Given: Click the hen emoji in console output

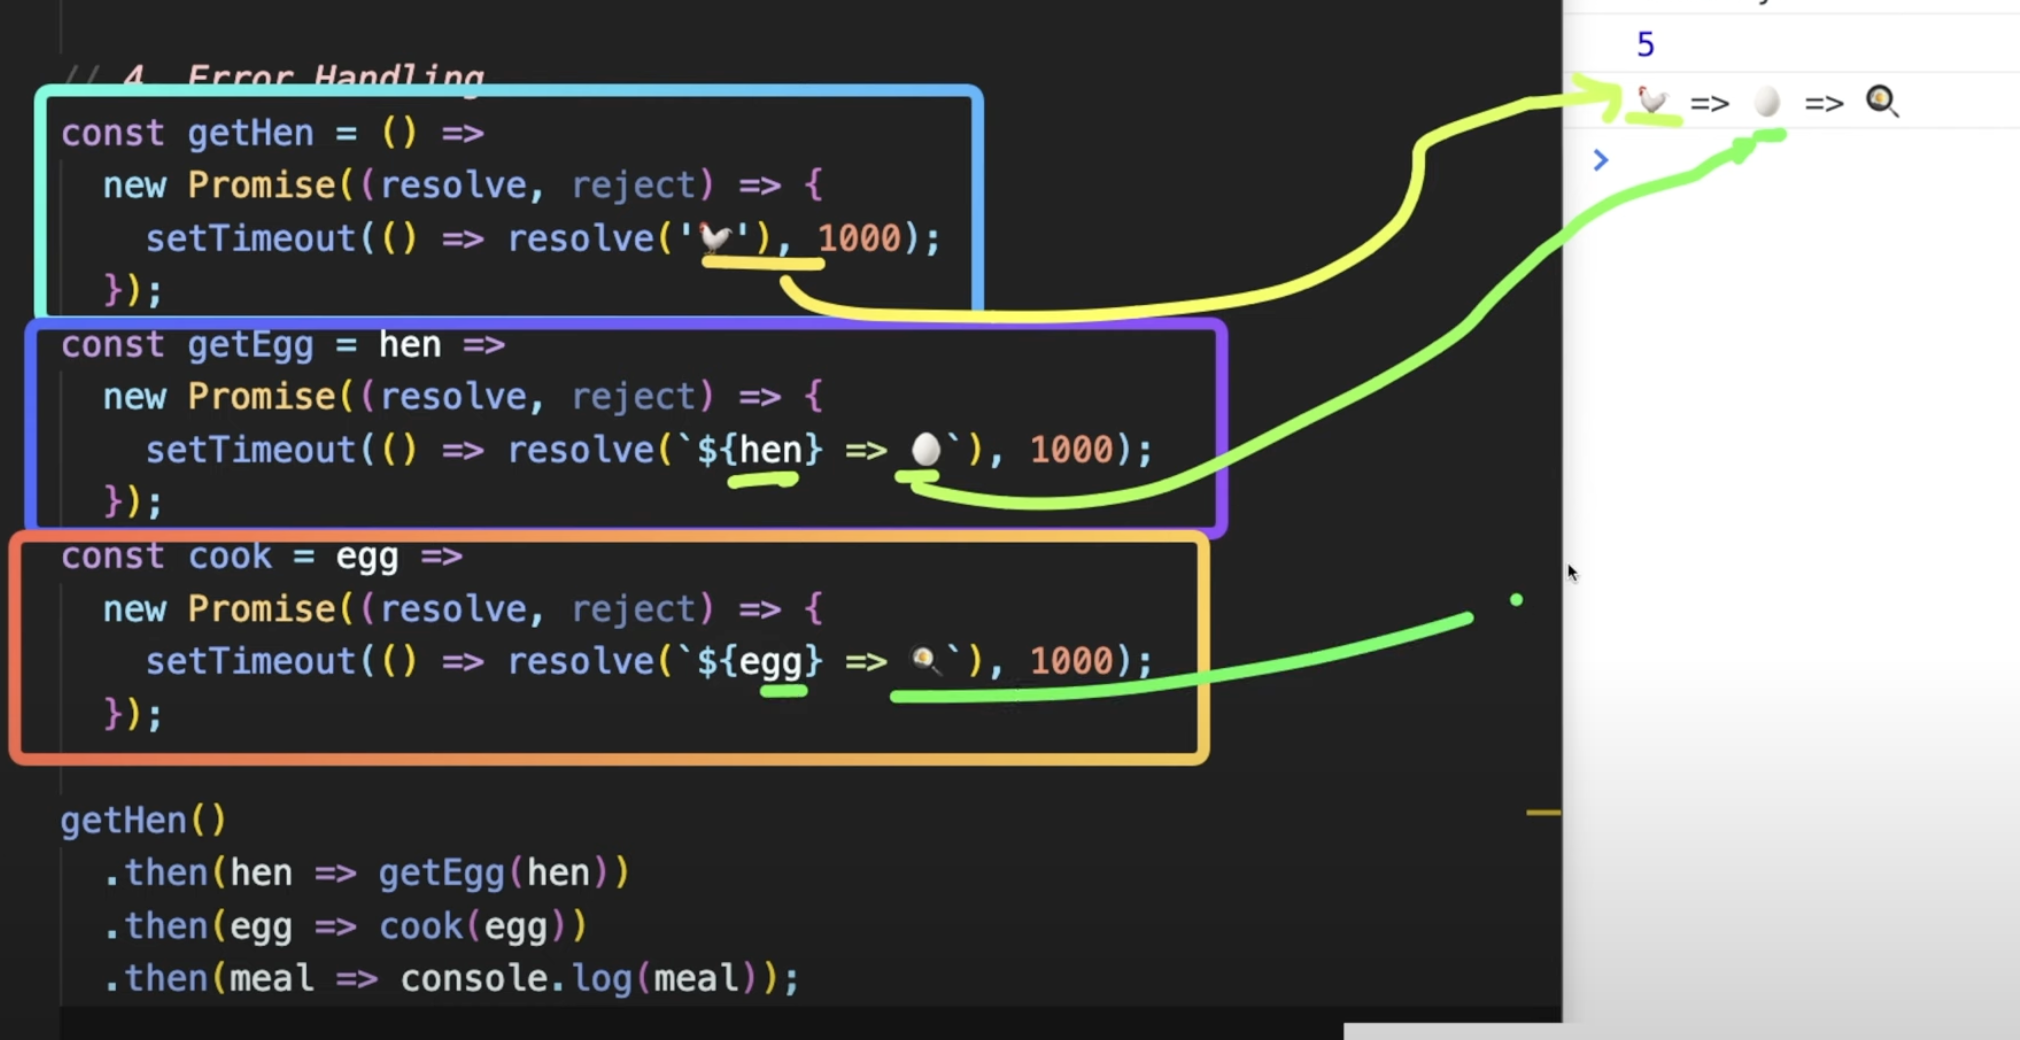Looking at the screenshot, I should pos(1652,101).
